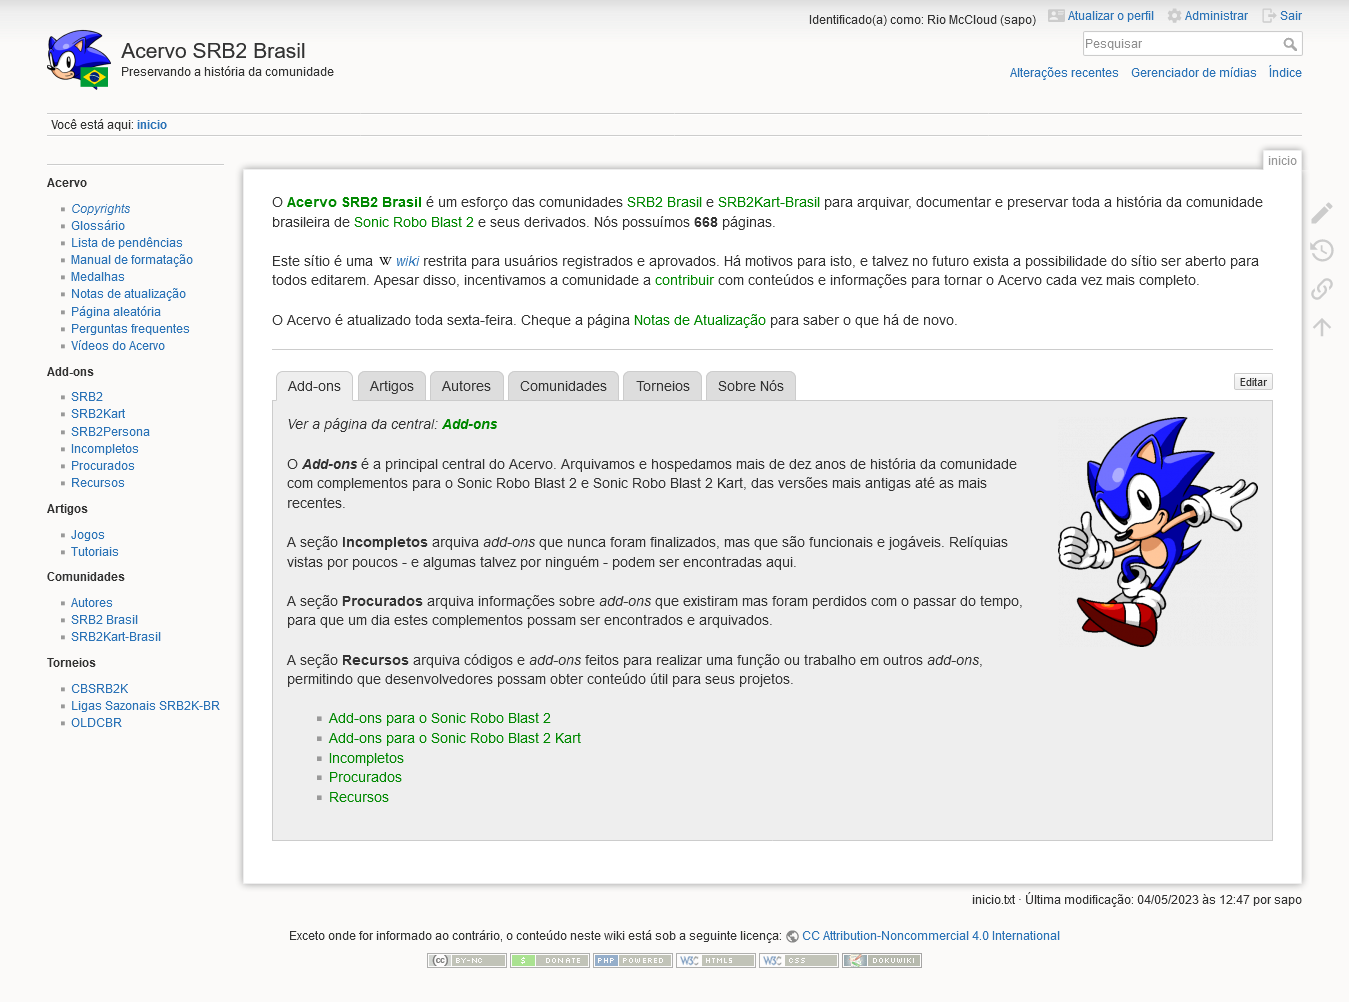Open OLDCBR tournament link

point(96,723)
